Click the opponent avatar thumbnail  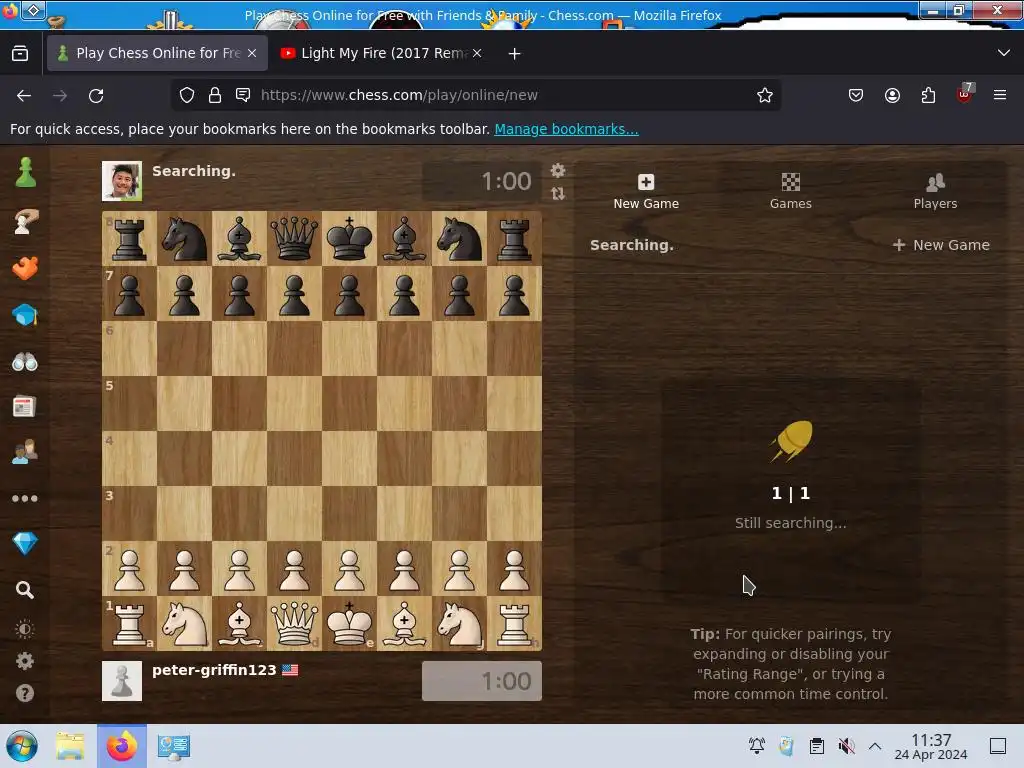click(122, 181)
